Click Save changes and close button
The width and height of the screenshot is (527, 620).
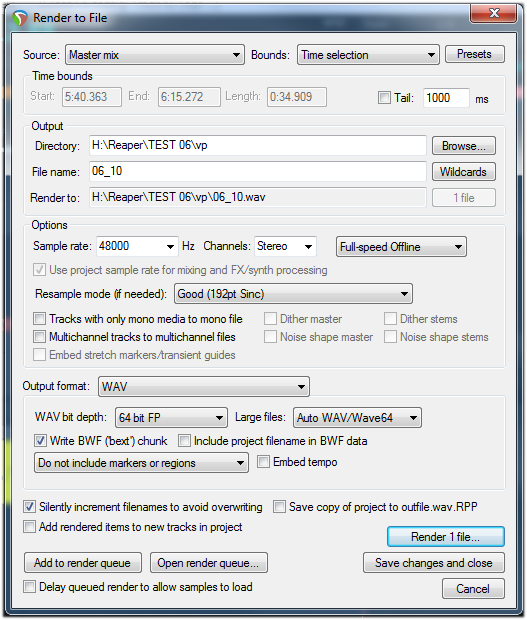[x=434, y=563]
